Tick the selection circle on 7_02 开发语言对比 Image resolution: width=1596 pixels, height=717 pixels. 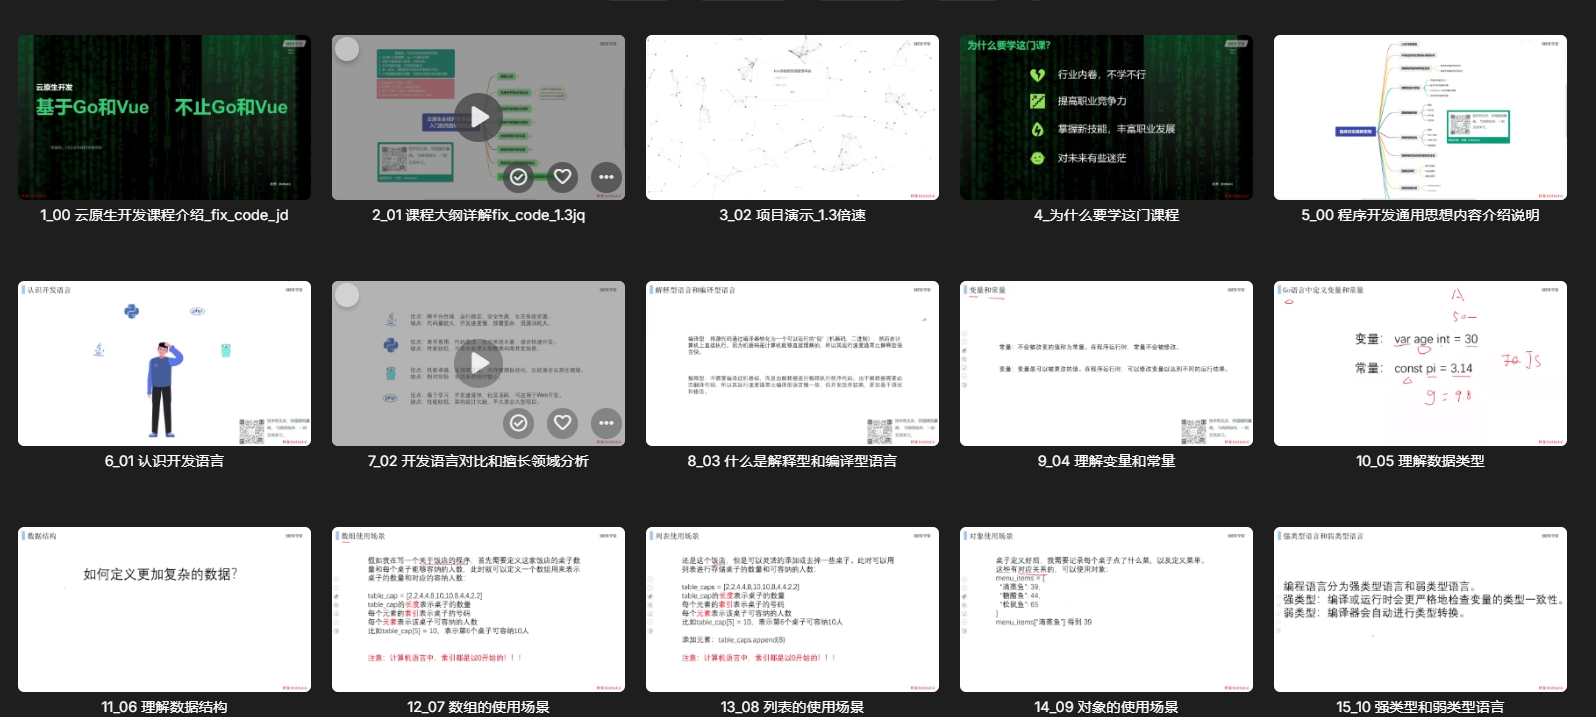(347, 295)
